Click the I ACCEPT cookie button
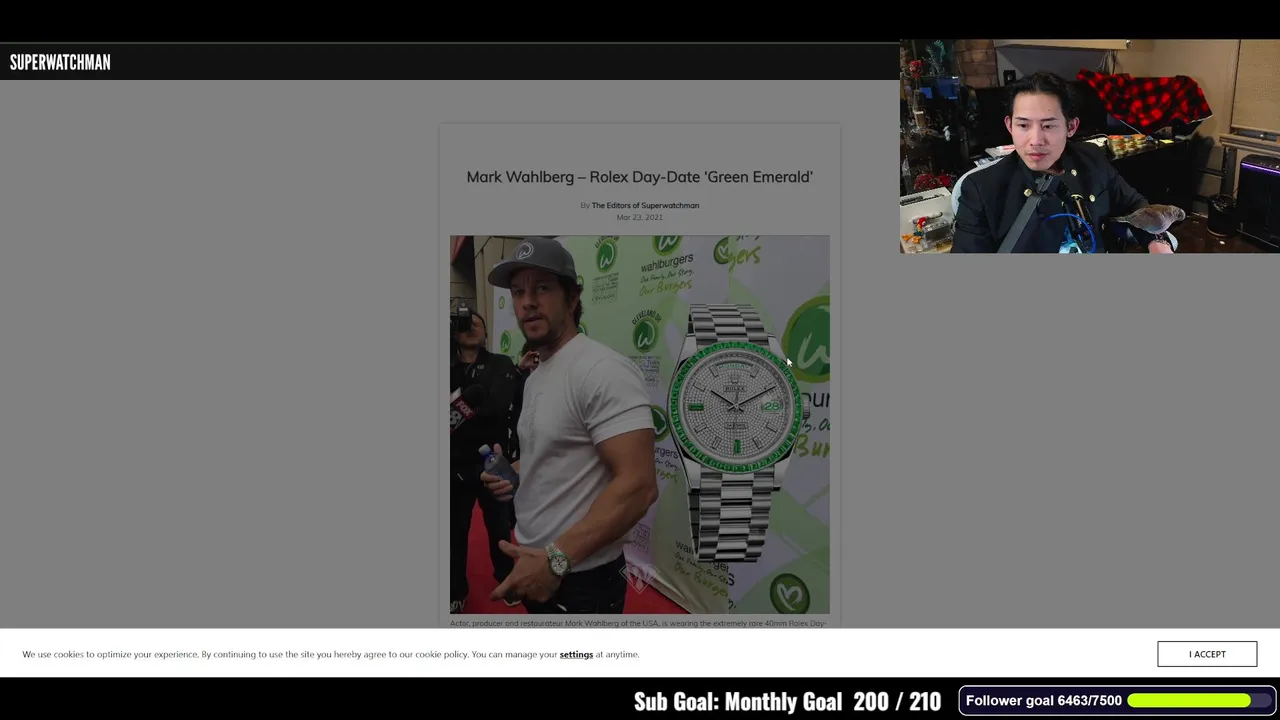Image resolution: width=1280 pixels, height=720 pixels. click(1207, 654)
